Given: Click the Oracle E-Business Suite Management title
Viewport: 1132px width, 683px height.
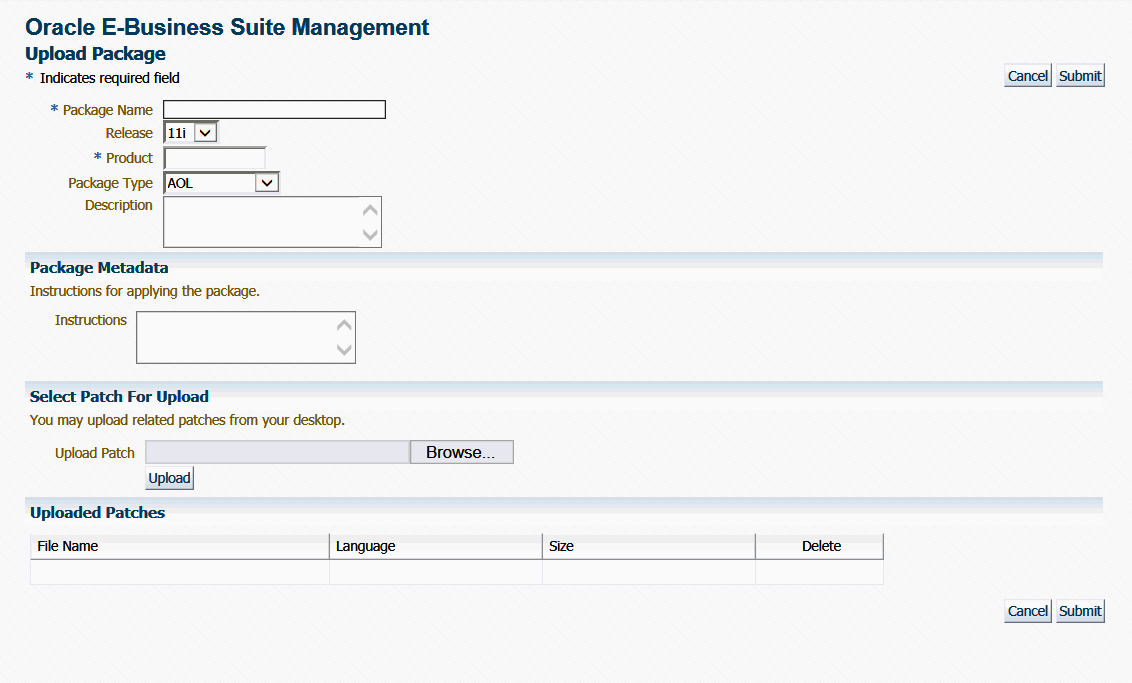Looking at the screenshot, I should (x=227, y=27).
